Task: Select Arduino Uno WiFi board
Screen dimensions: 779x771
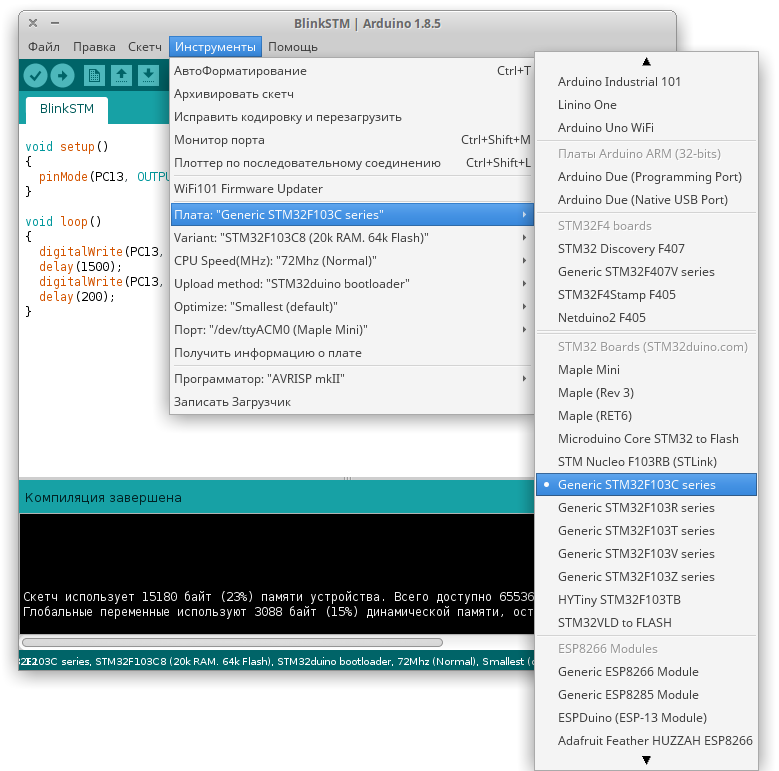Action: (x=646, y=128)
